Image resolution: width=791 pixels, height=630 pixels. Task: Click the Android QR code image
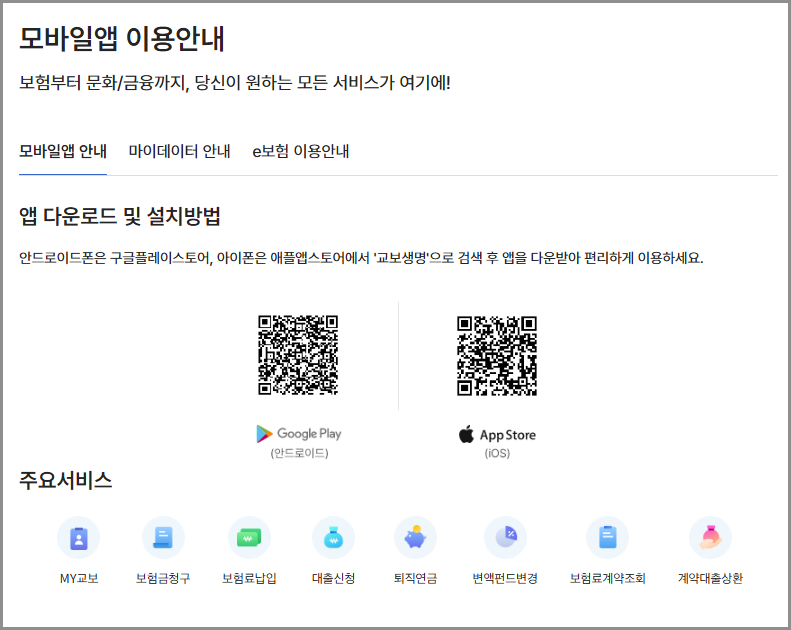[298, 355]
